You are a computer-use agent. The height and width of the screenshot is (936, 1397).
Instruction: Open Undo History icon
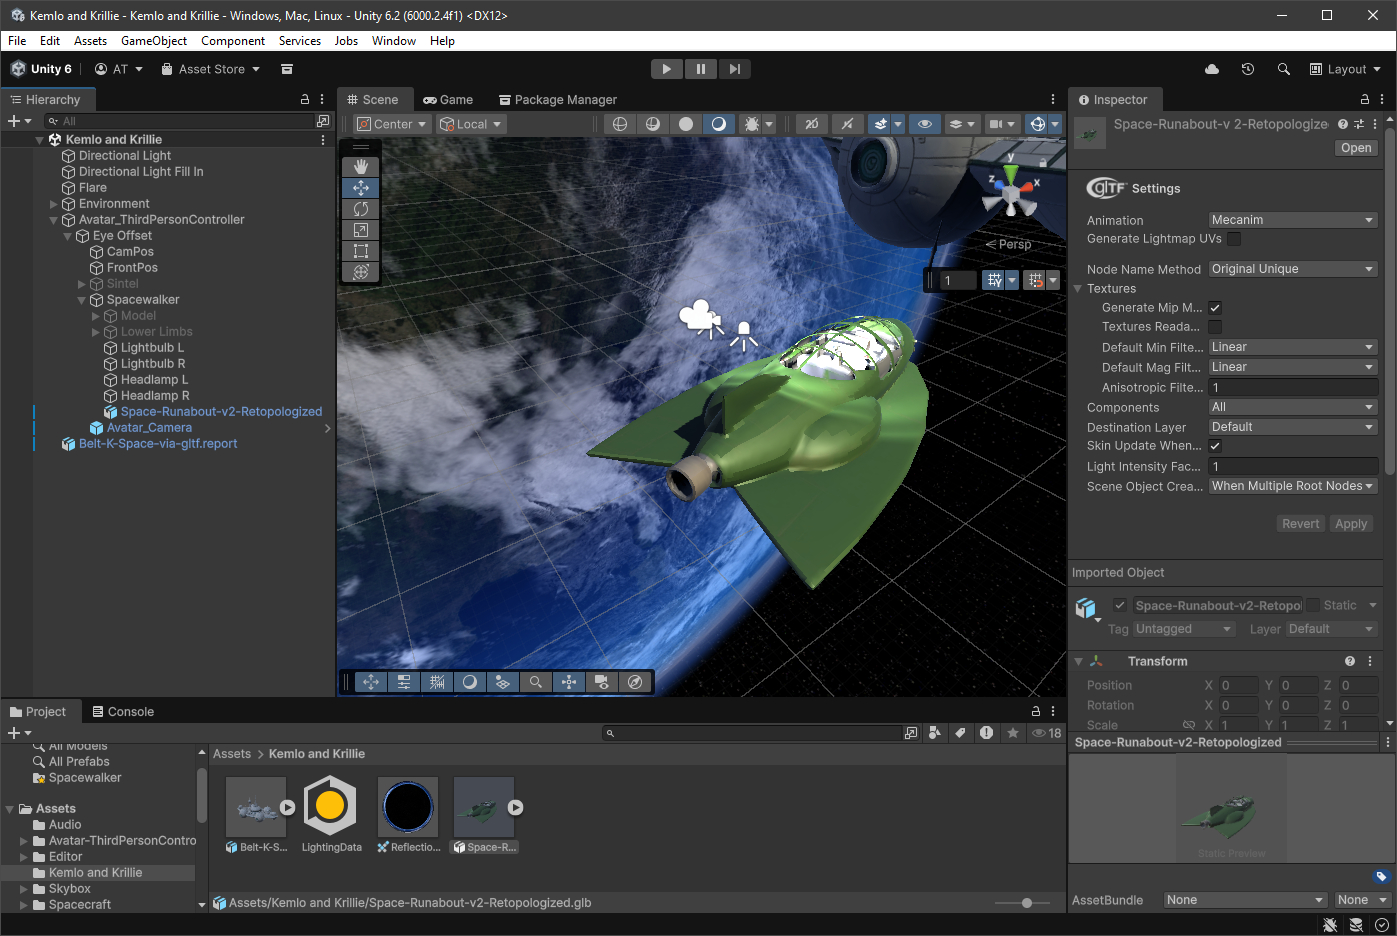[x=1247, y=69]
